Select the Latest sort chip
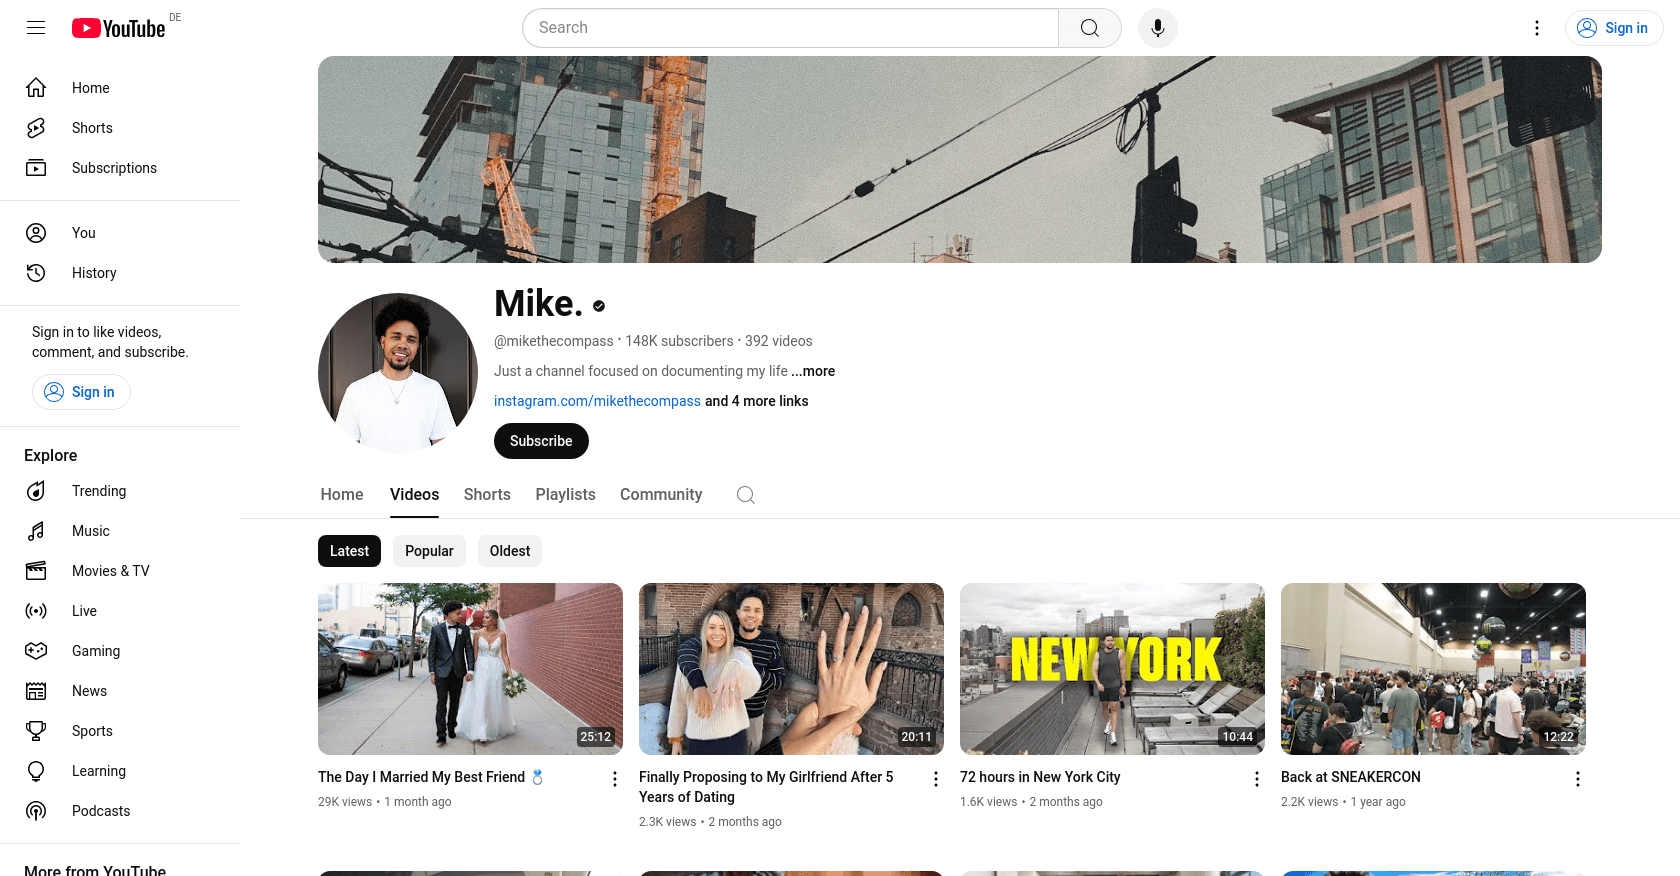The image size is (1680, 876). [x=349, y=551]
